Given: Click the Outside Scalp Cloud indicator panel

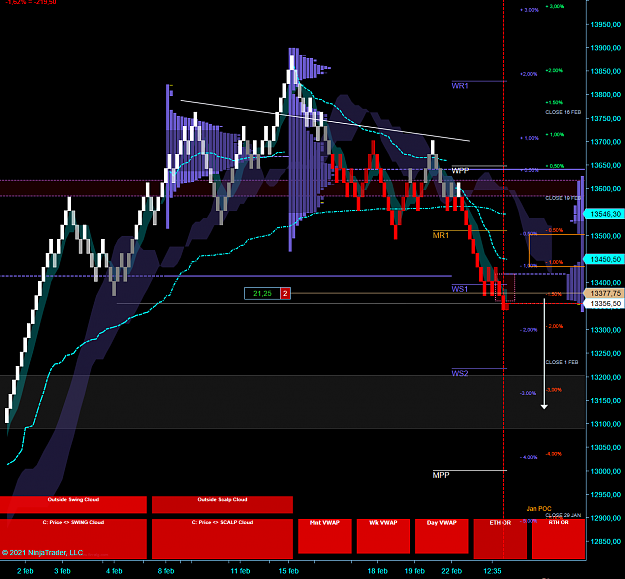Looking at the screenshot, I should 222,504.
